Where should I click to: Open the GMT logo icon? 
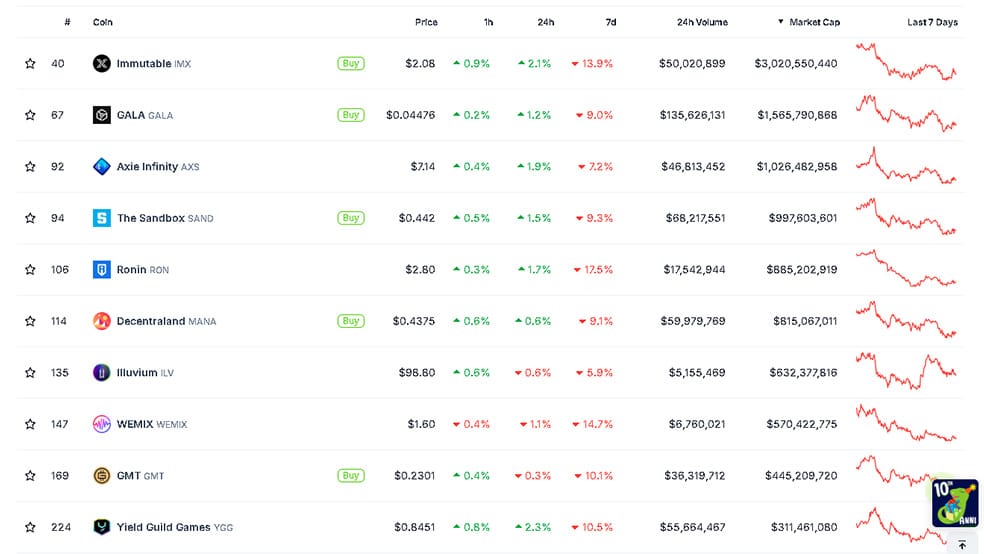point(102,476)
